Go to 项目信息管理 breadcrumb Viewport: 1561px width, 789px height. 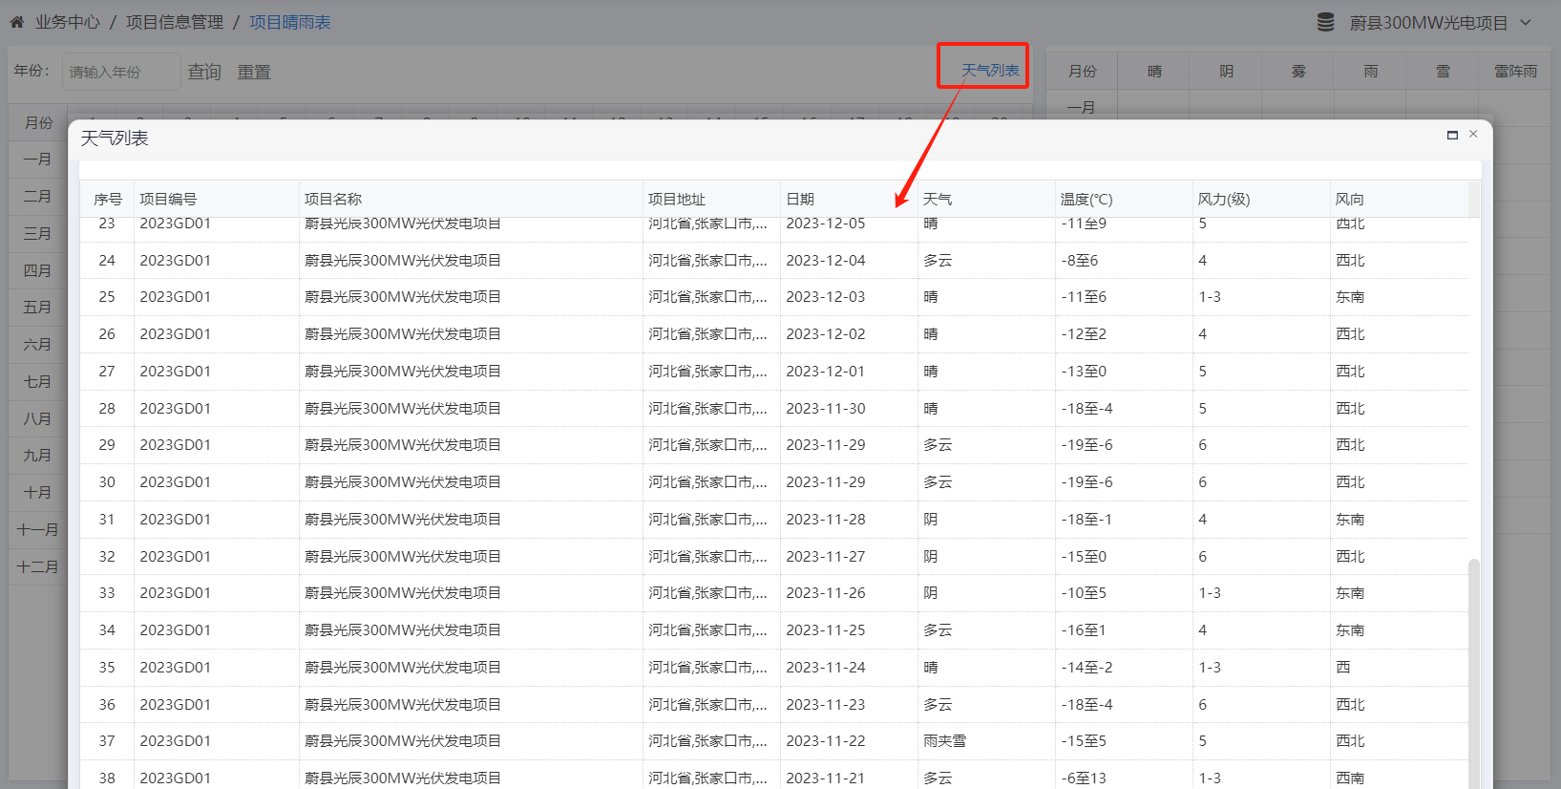pos(174,22)
